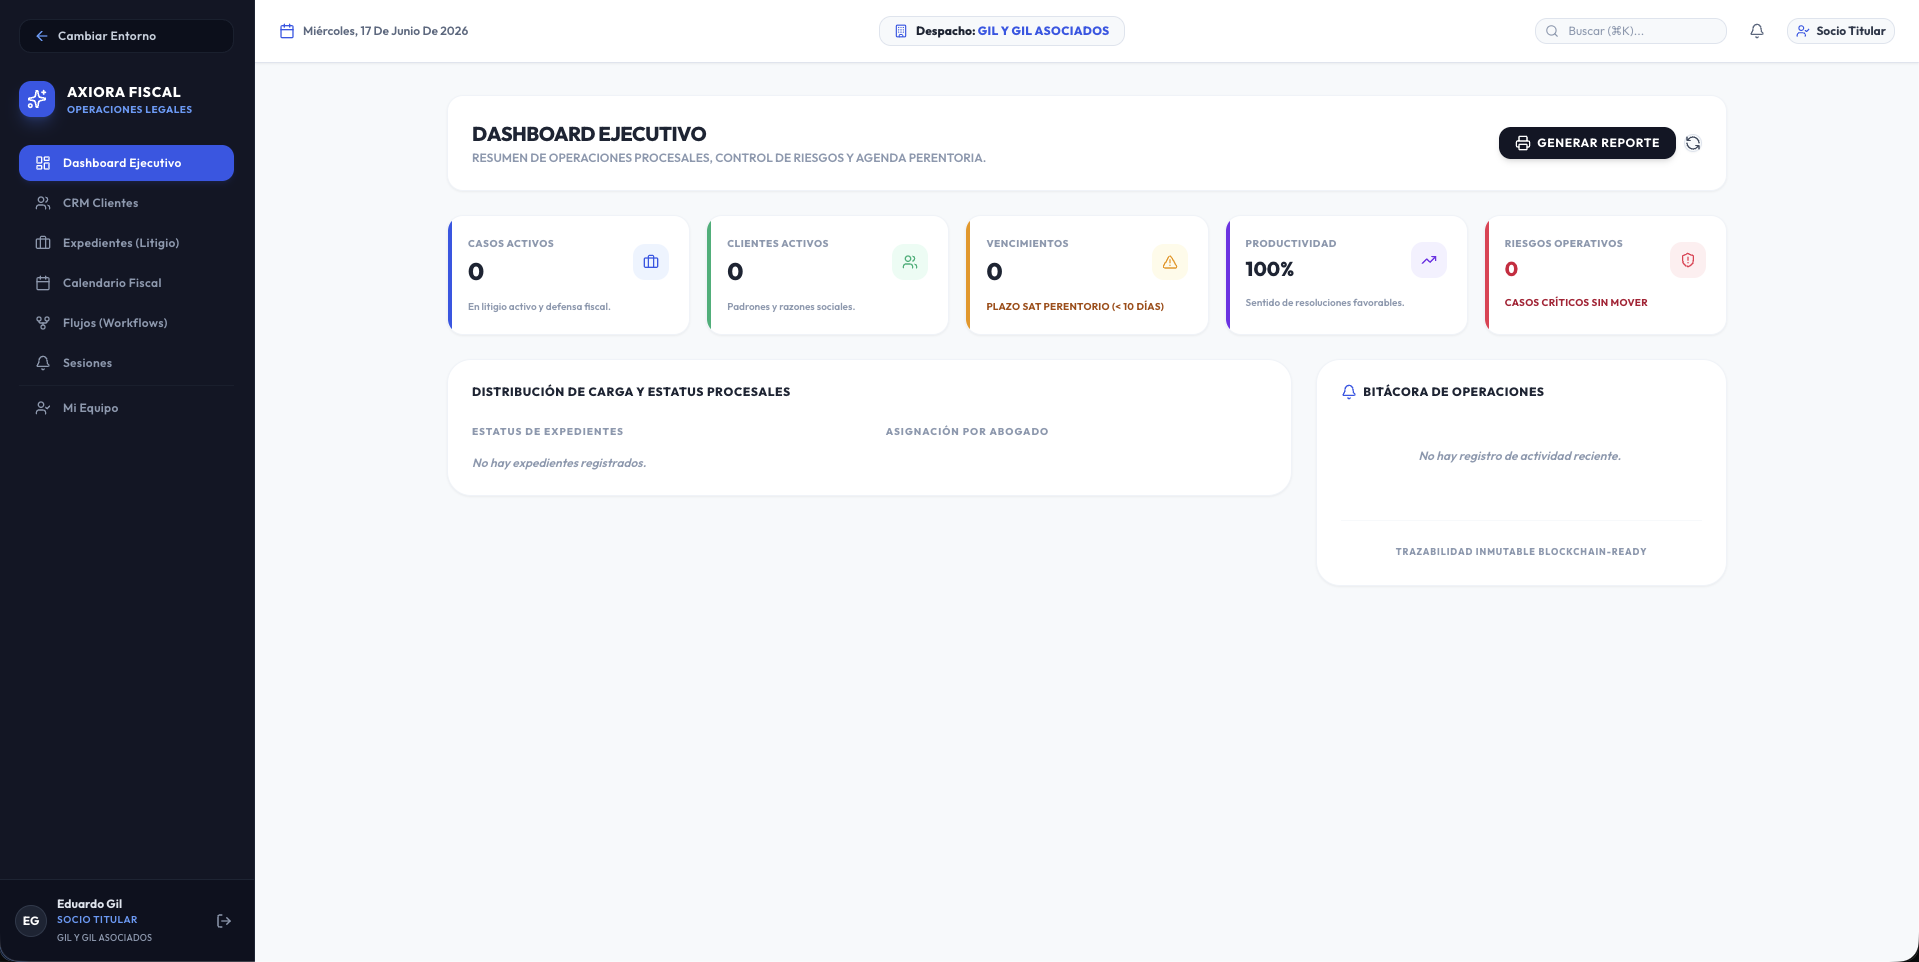1919x962 pixels.
Task: Click Socio Titular role button
Action: 1840,31
